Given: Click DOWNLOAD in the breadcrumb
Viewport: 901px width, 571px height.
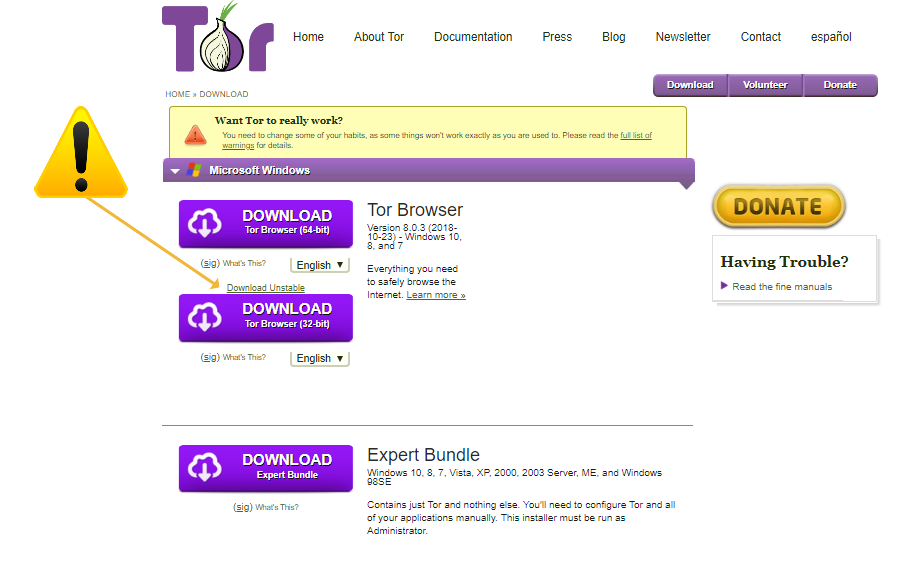Looking at the screenshot, I should click(x=224, y=94).
